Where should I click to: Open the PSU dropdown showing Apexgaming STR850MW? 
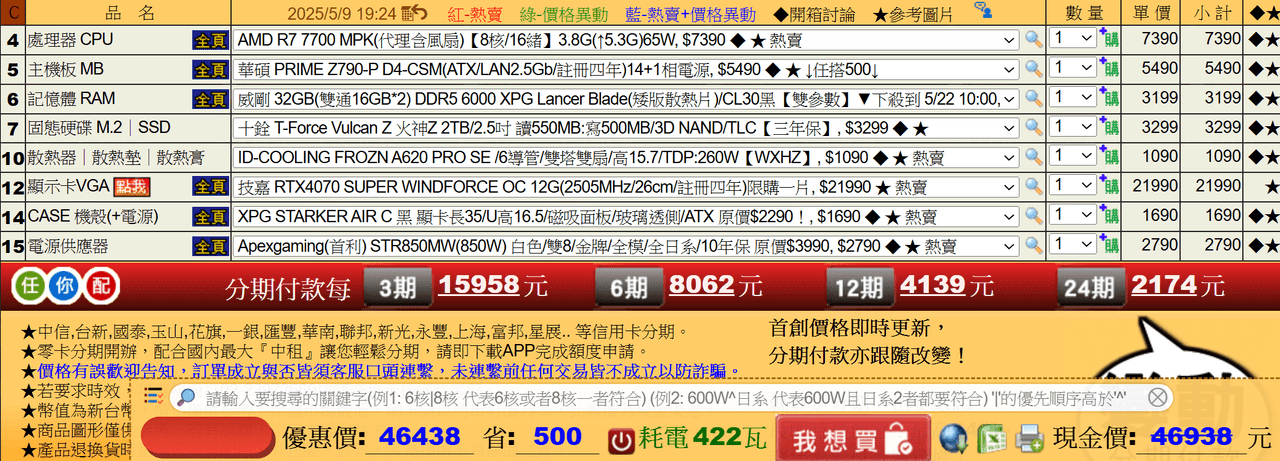pyautogui.click(x=626, y=246)
